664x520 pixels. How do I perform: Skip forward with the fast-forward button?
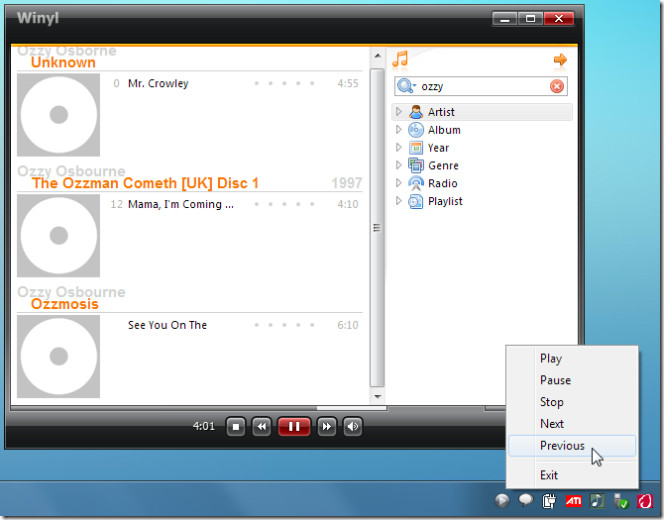click(326, 426)
